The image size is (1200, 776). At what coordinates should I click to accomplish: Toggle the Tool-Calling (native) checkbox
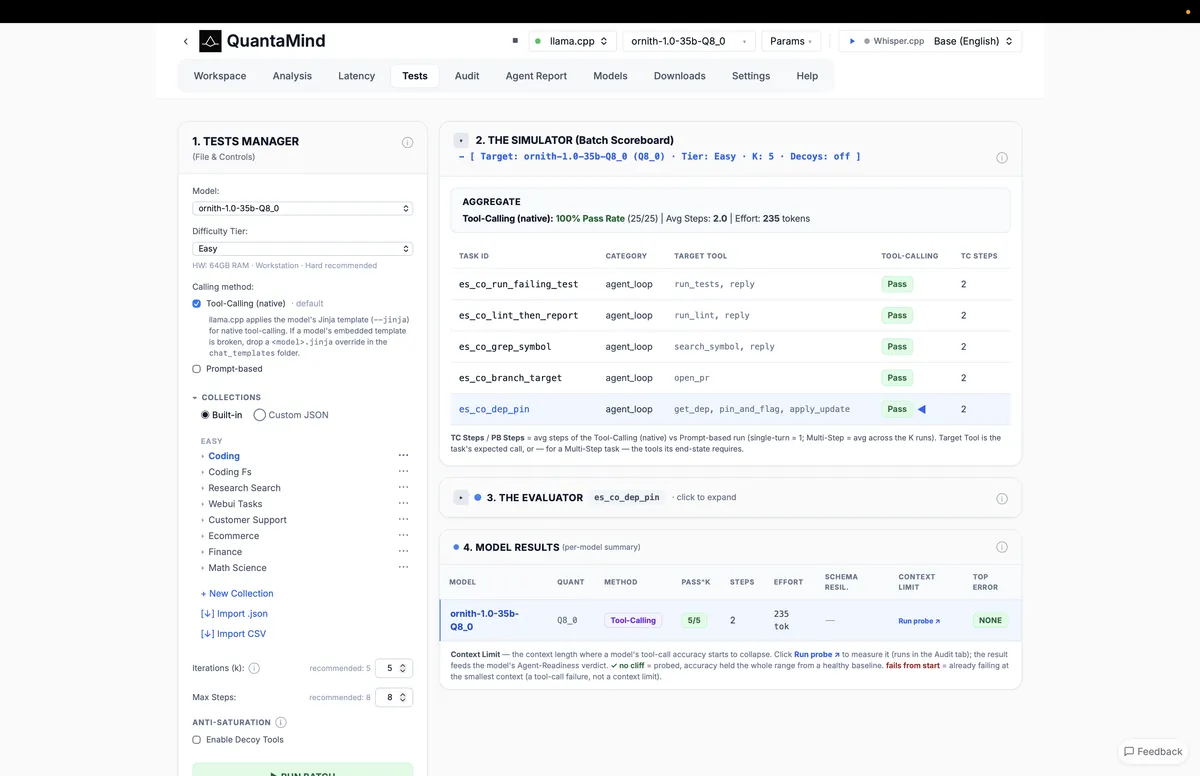click(x=197, y=303)
